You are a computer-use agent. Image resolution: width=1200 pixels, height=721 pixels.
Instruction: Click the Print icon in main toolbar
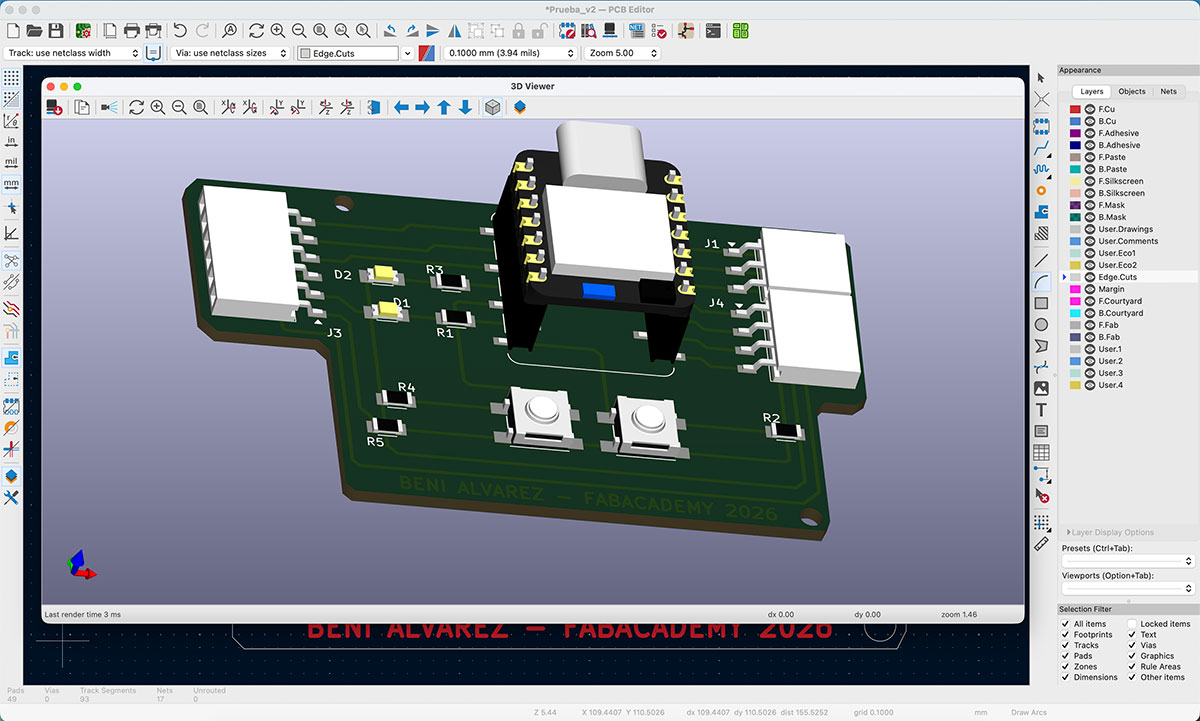tap(131, 31)
